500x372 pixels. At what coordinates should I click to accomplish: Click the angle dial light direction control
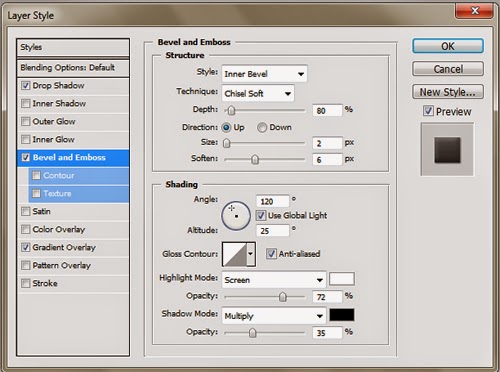click(236, 216)
